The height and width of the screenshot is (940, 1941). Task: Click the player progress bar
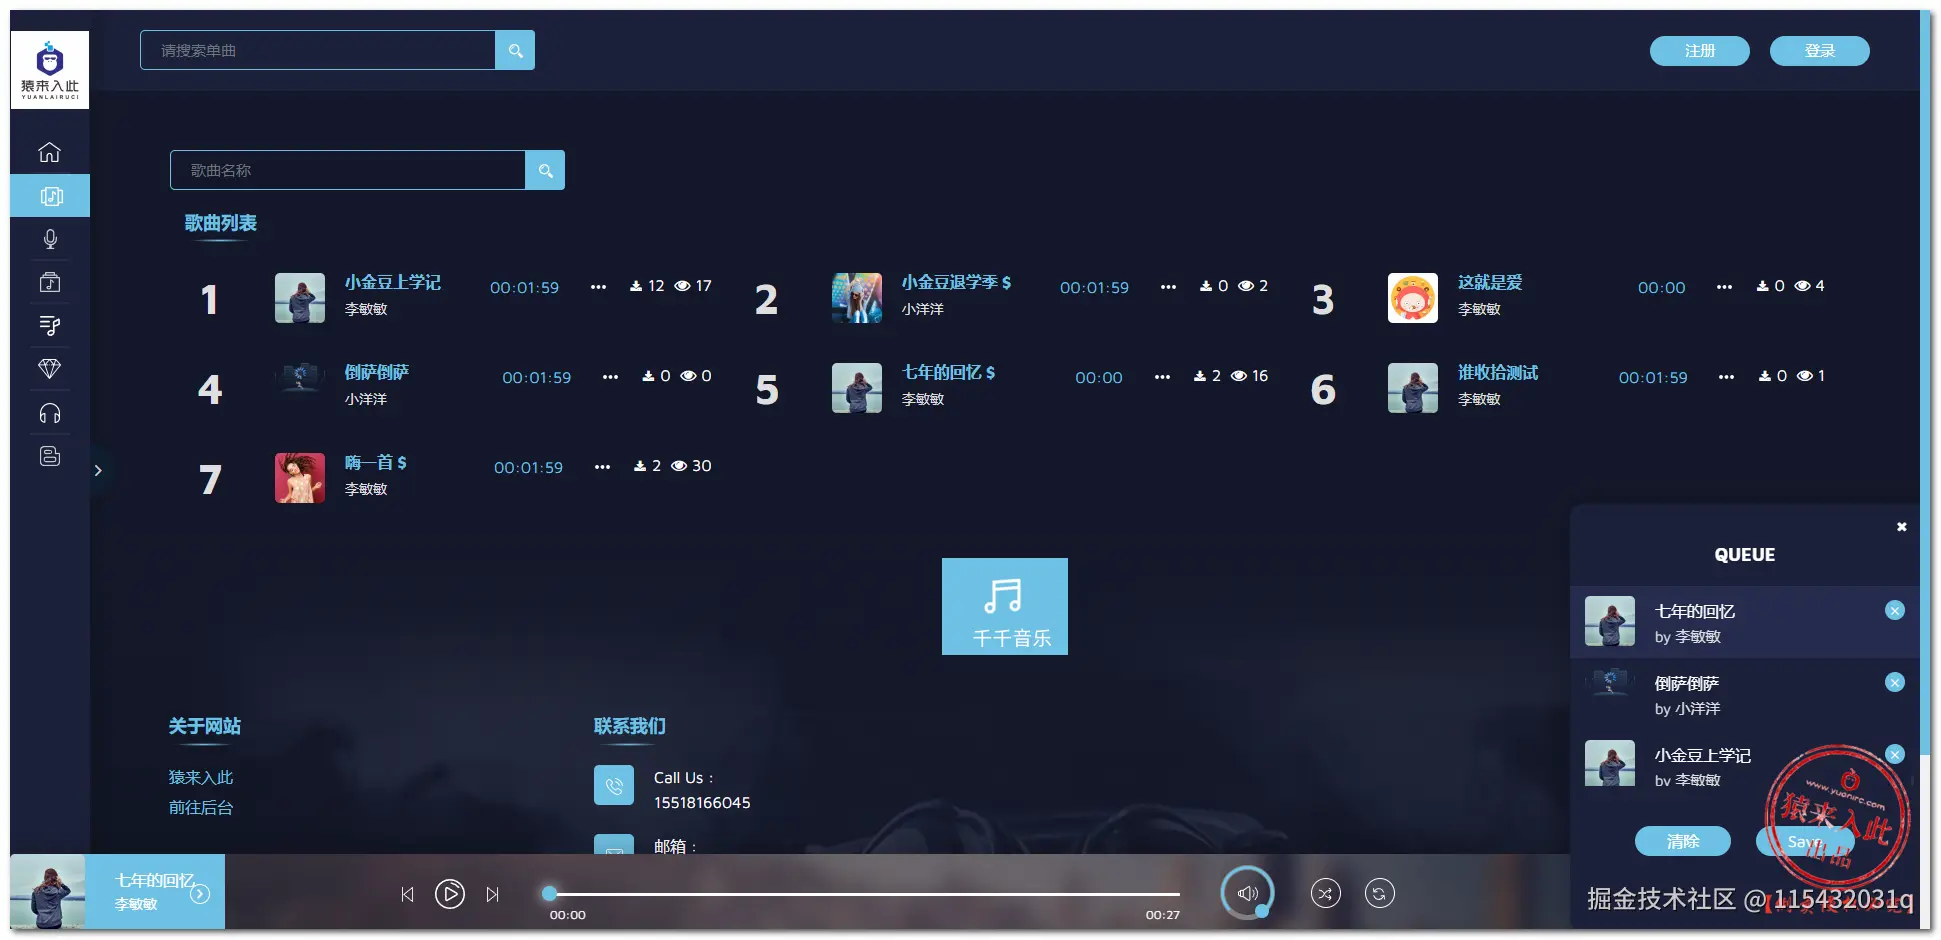[864, 894]
